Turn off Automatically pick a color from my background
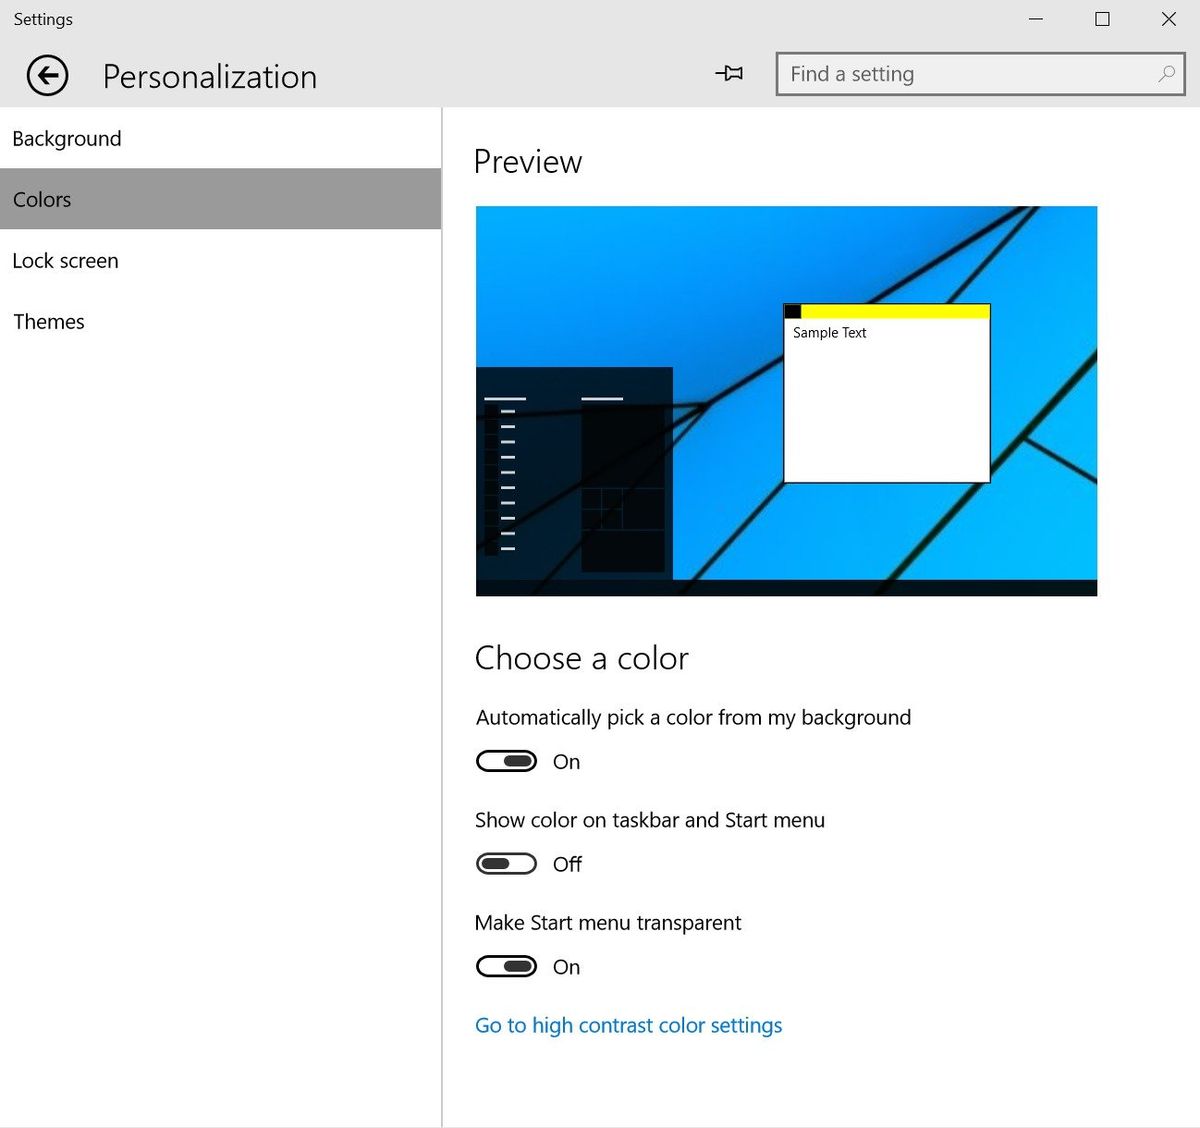This screenshot has width=1200, height=1128. click(x=505, y=761)
